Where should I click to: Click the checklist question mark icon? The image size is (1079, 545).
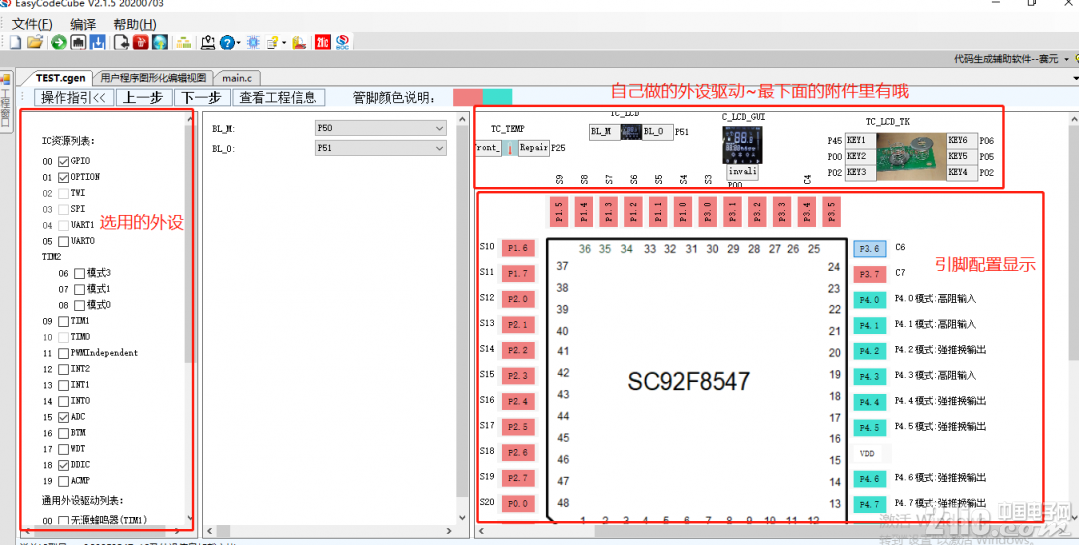pyautogui.click(x=273, y=43)
